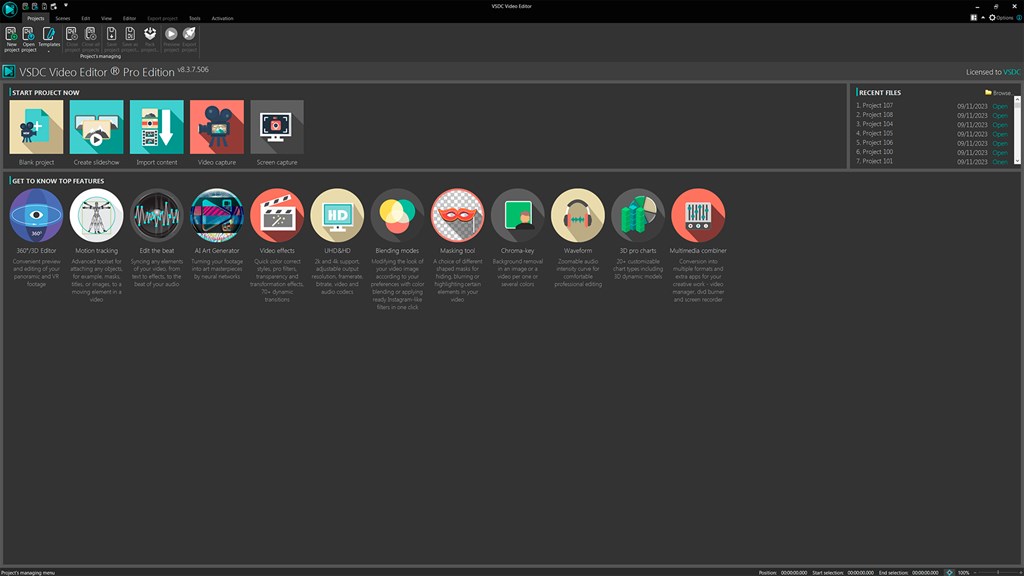This screenshot has width=1024, height=576.
Task: Select the Project 100 recent file row
Action: [932, 152]
